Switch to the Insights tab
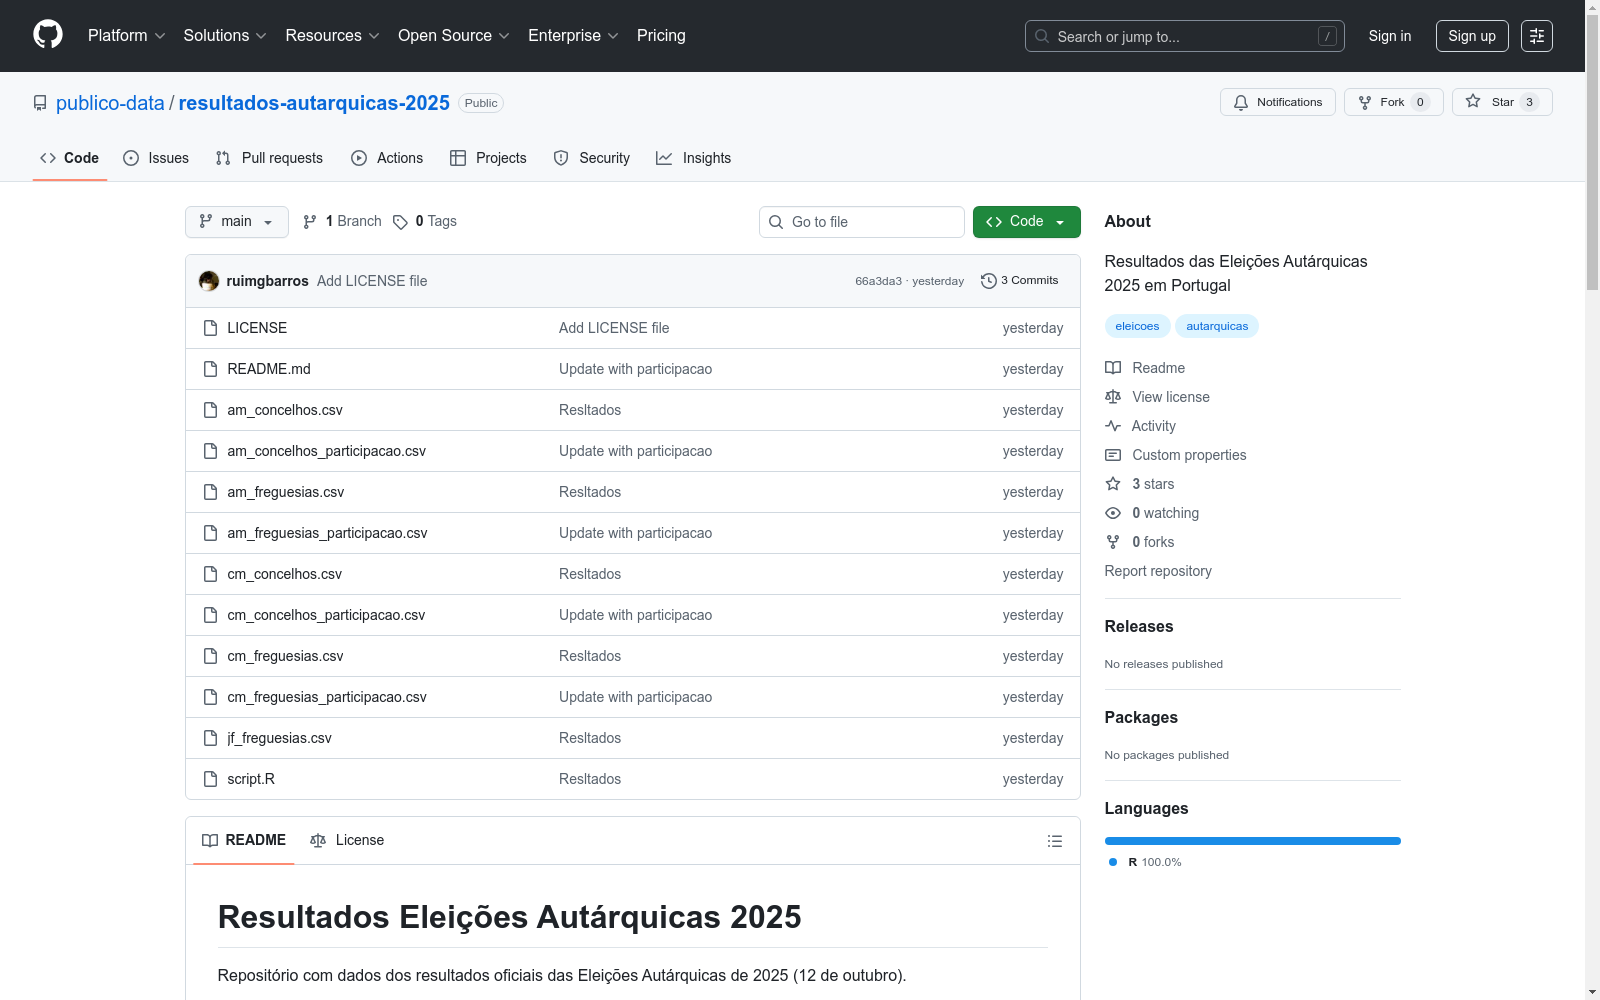The height and width of the screenshot is (1000, 1600). tap(693, 158)
